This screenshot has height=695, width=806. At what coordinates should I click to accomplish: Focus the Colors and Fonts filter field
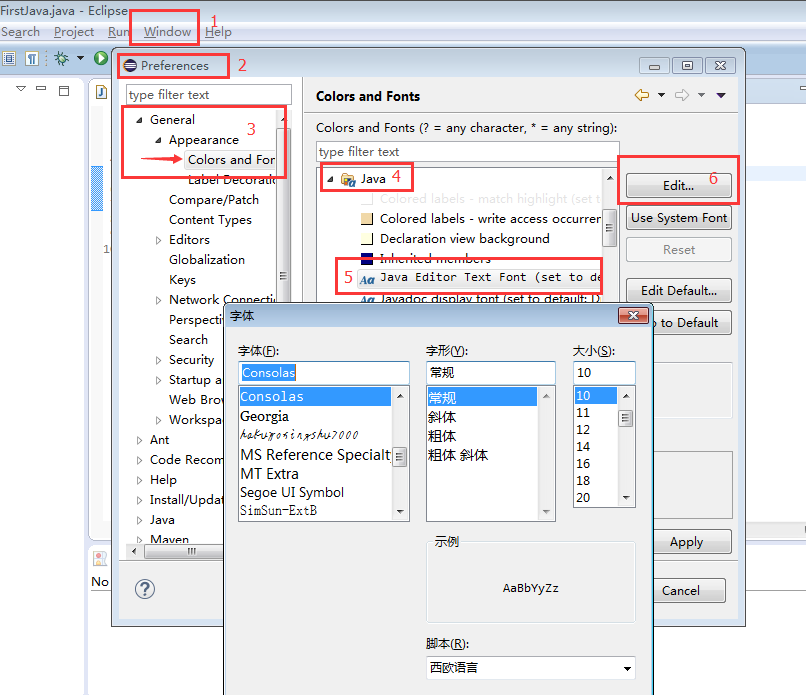(x=467, y=152)
